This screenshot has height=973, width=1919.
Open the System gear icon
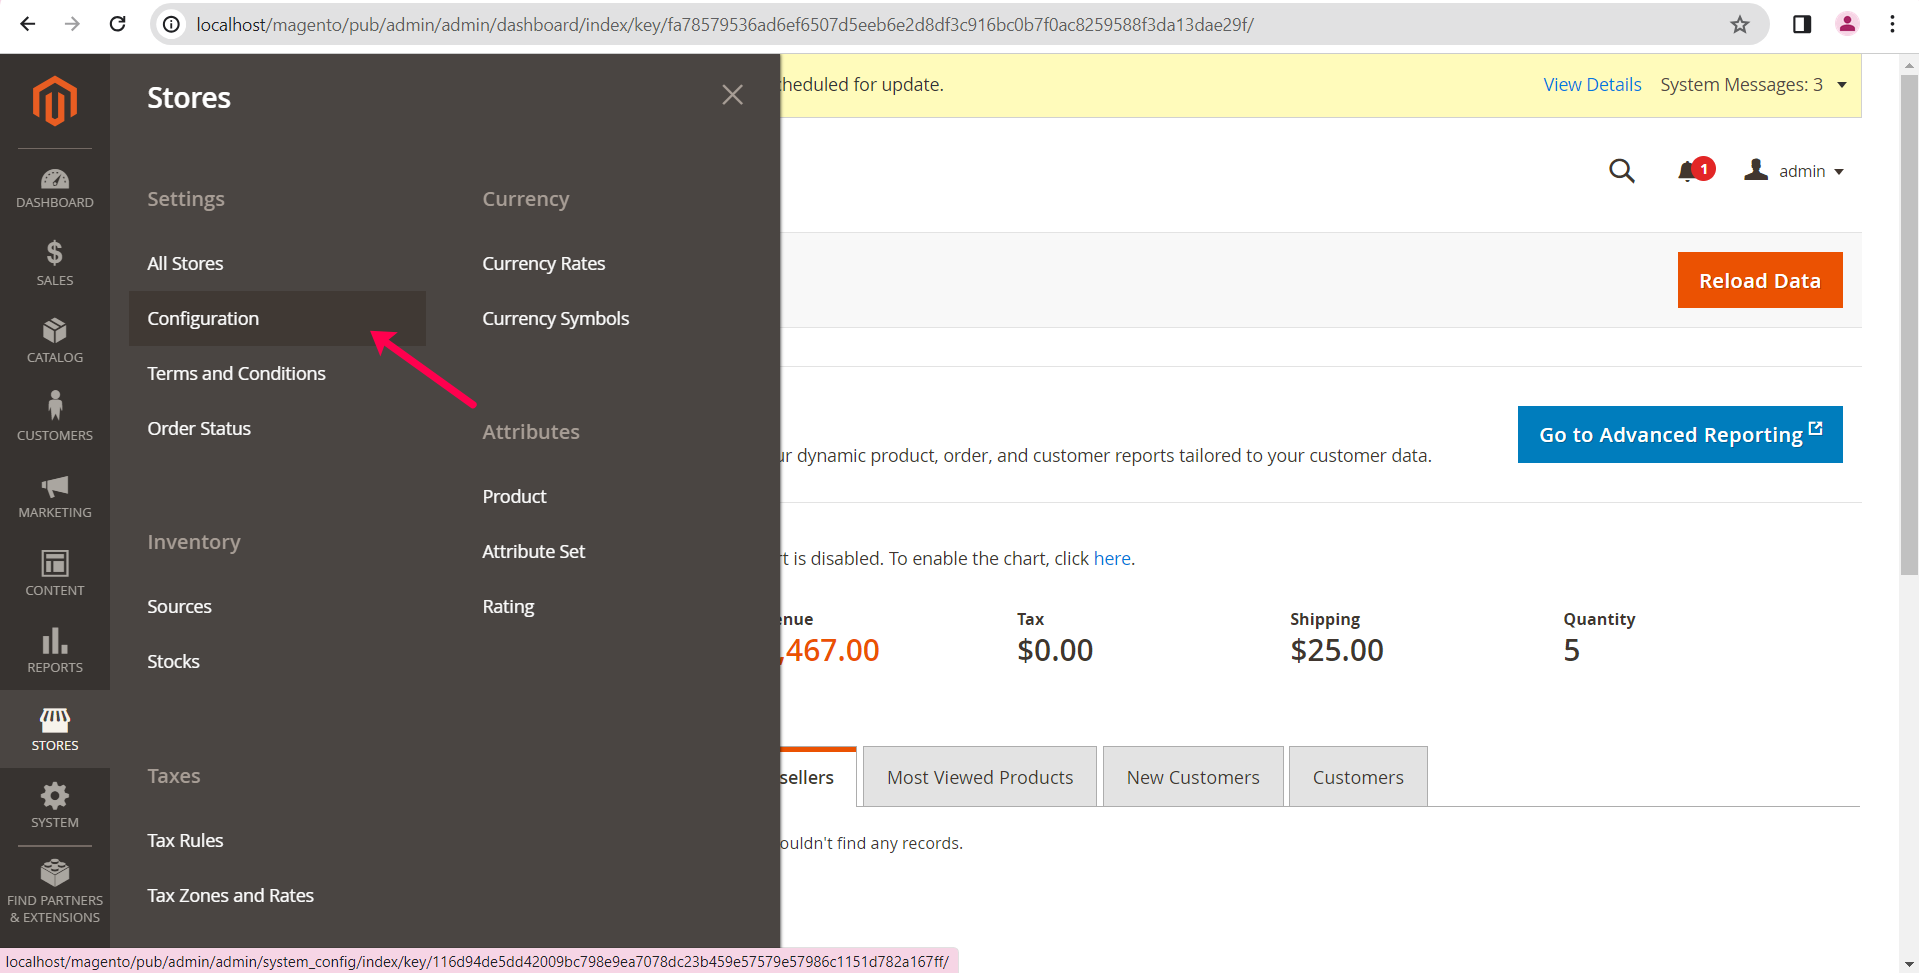pos(55,805)
